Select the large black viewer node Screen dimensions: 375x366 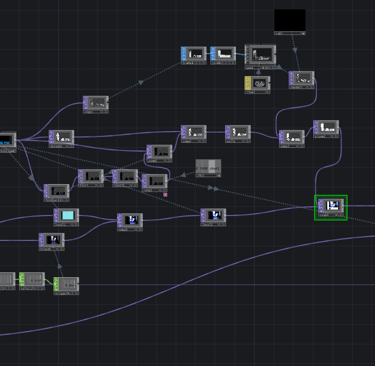click(x=290, y=22)
